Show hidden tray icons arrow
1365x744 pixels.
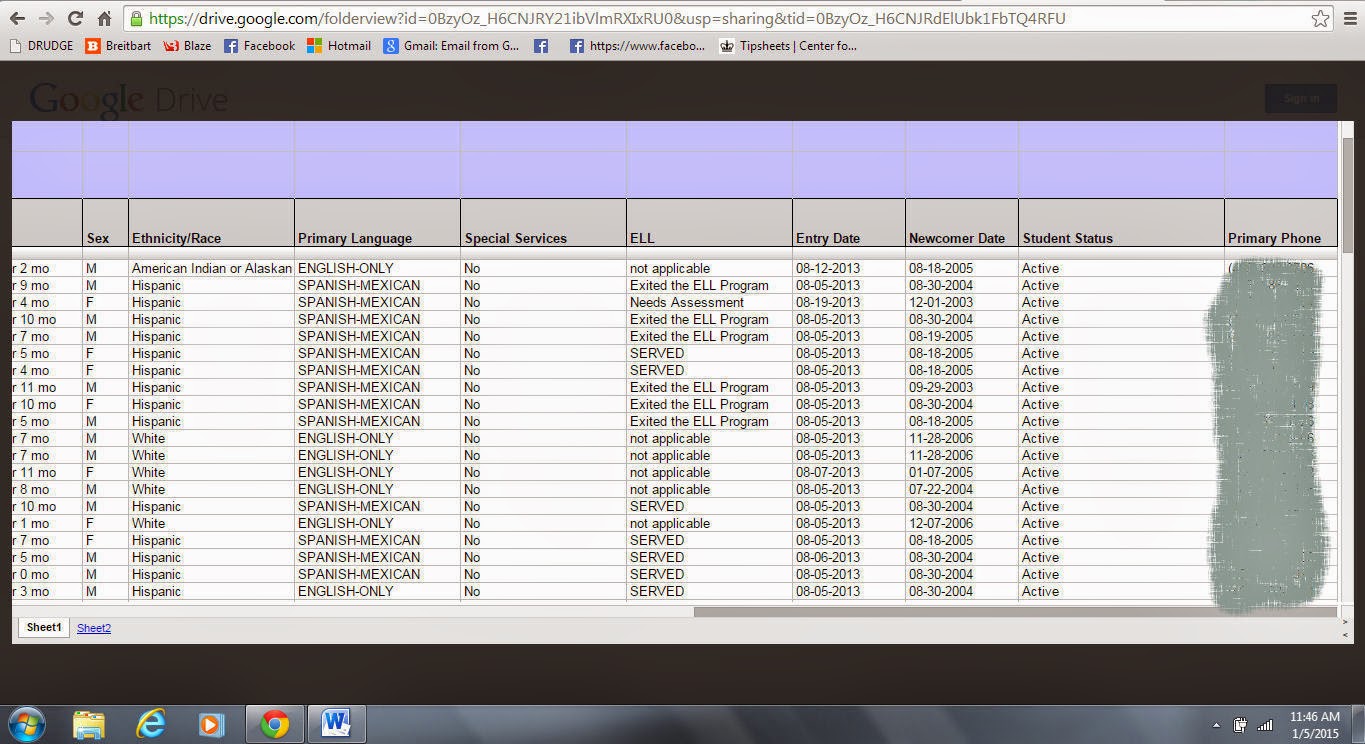coord(1217,725)
